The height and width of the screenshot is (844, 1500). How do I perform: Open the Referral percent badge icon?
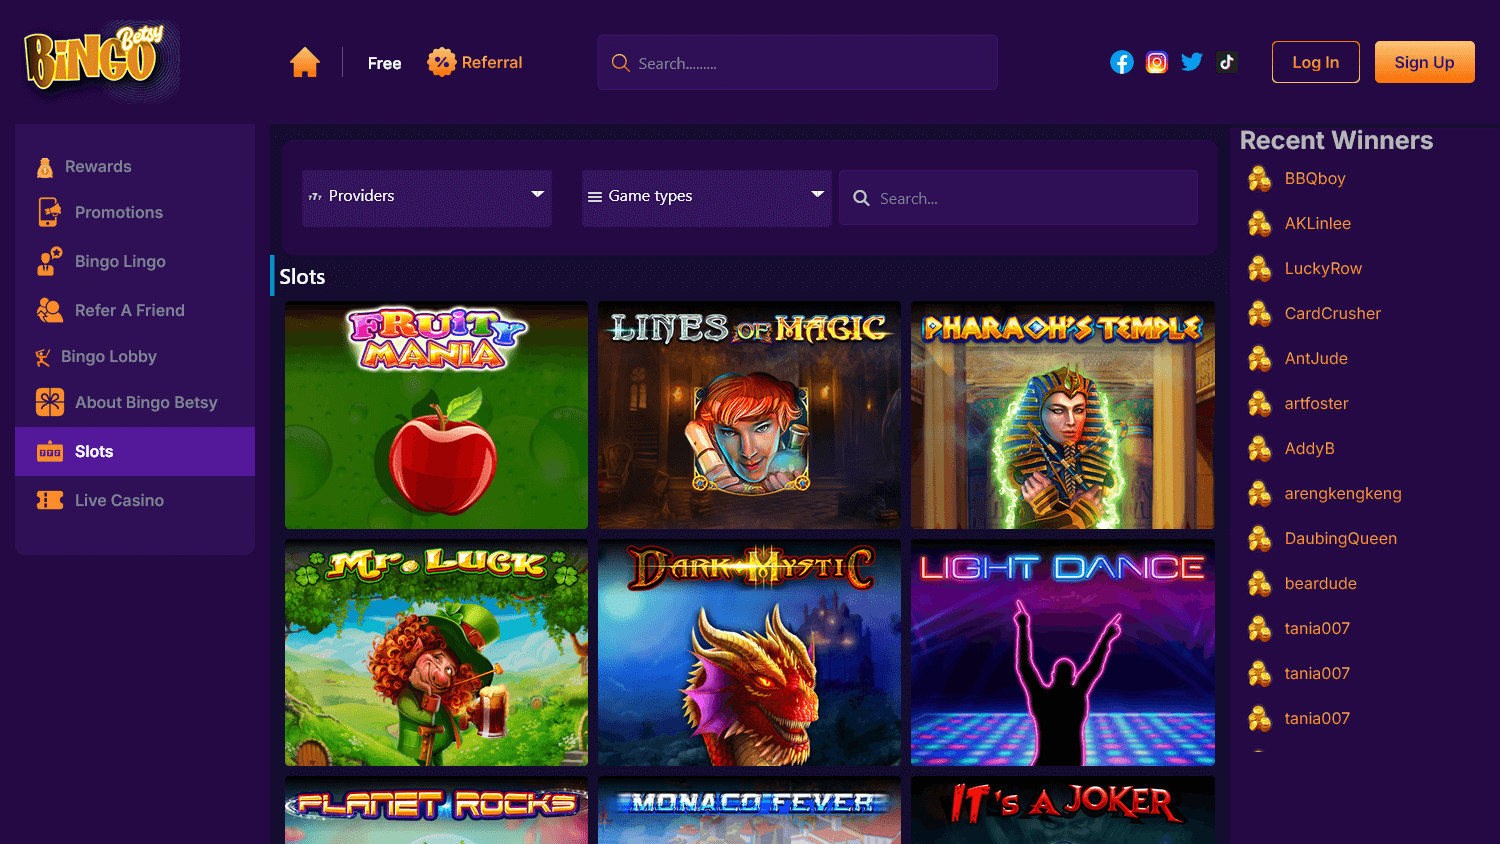(x=440, y=61)
